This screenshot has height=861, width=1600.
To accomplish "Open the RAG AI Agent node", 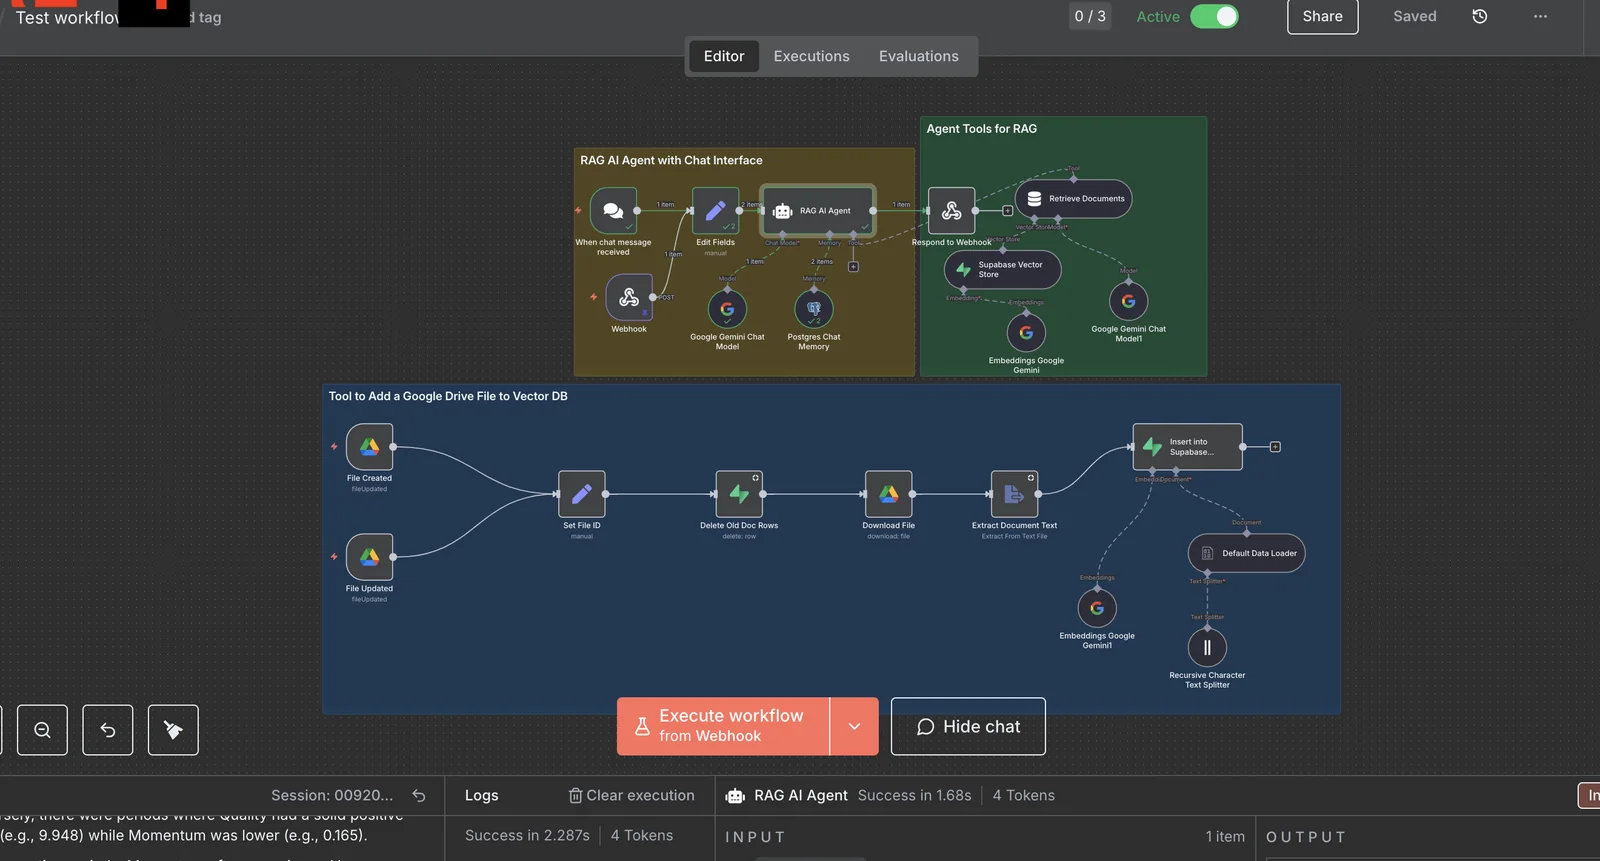I will point(818,211).
